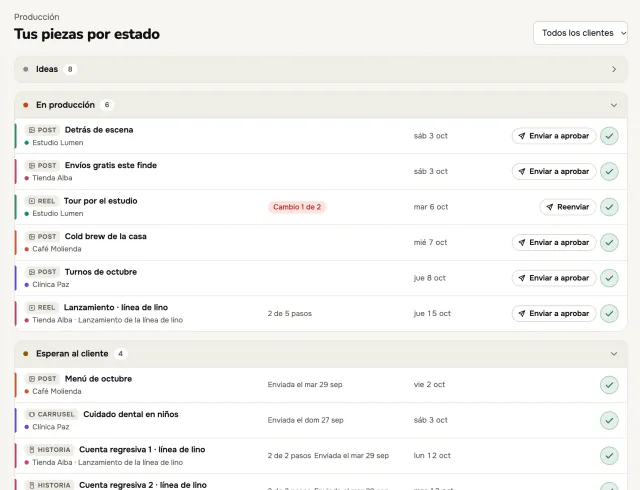This screenshot has height=490, width=640.
Task: Click POST badge on Envíos gratis este finde
Action: pyautogui.click(x=42, y=165)
